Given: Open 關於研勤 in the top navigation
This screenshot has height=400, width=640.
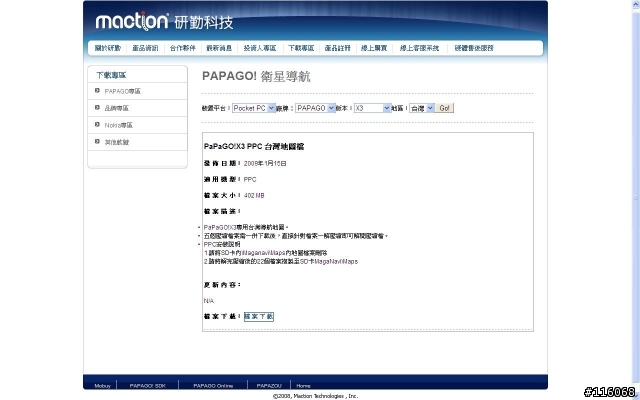Looking at the screenshot, I should pos(108,48).
